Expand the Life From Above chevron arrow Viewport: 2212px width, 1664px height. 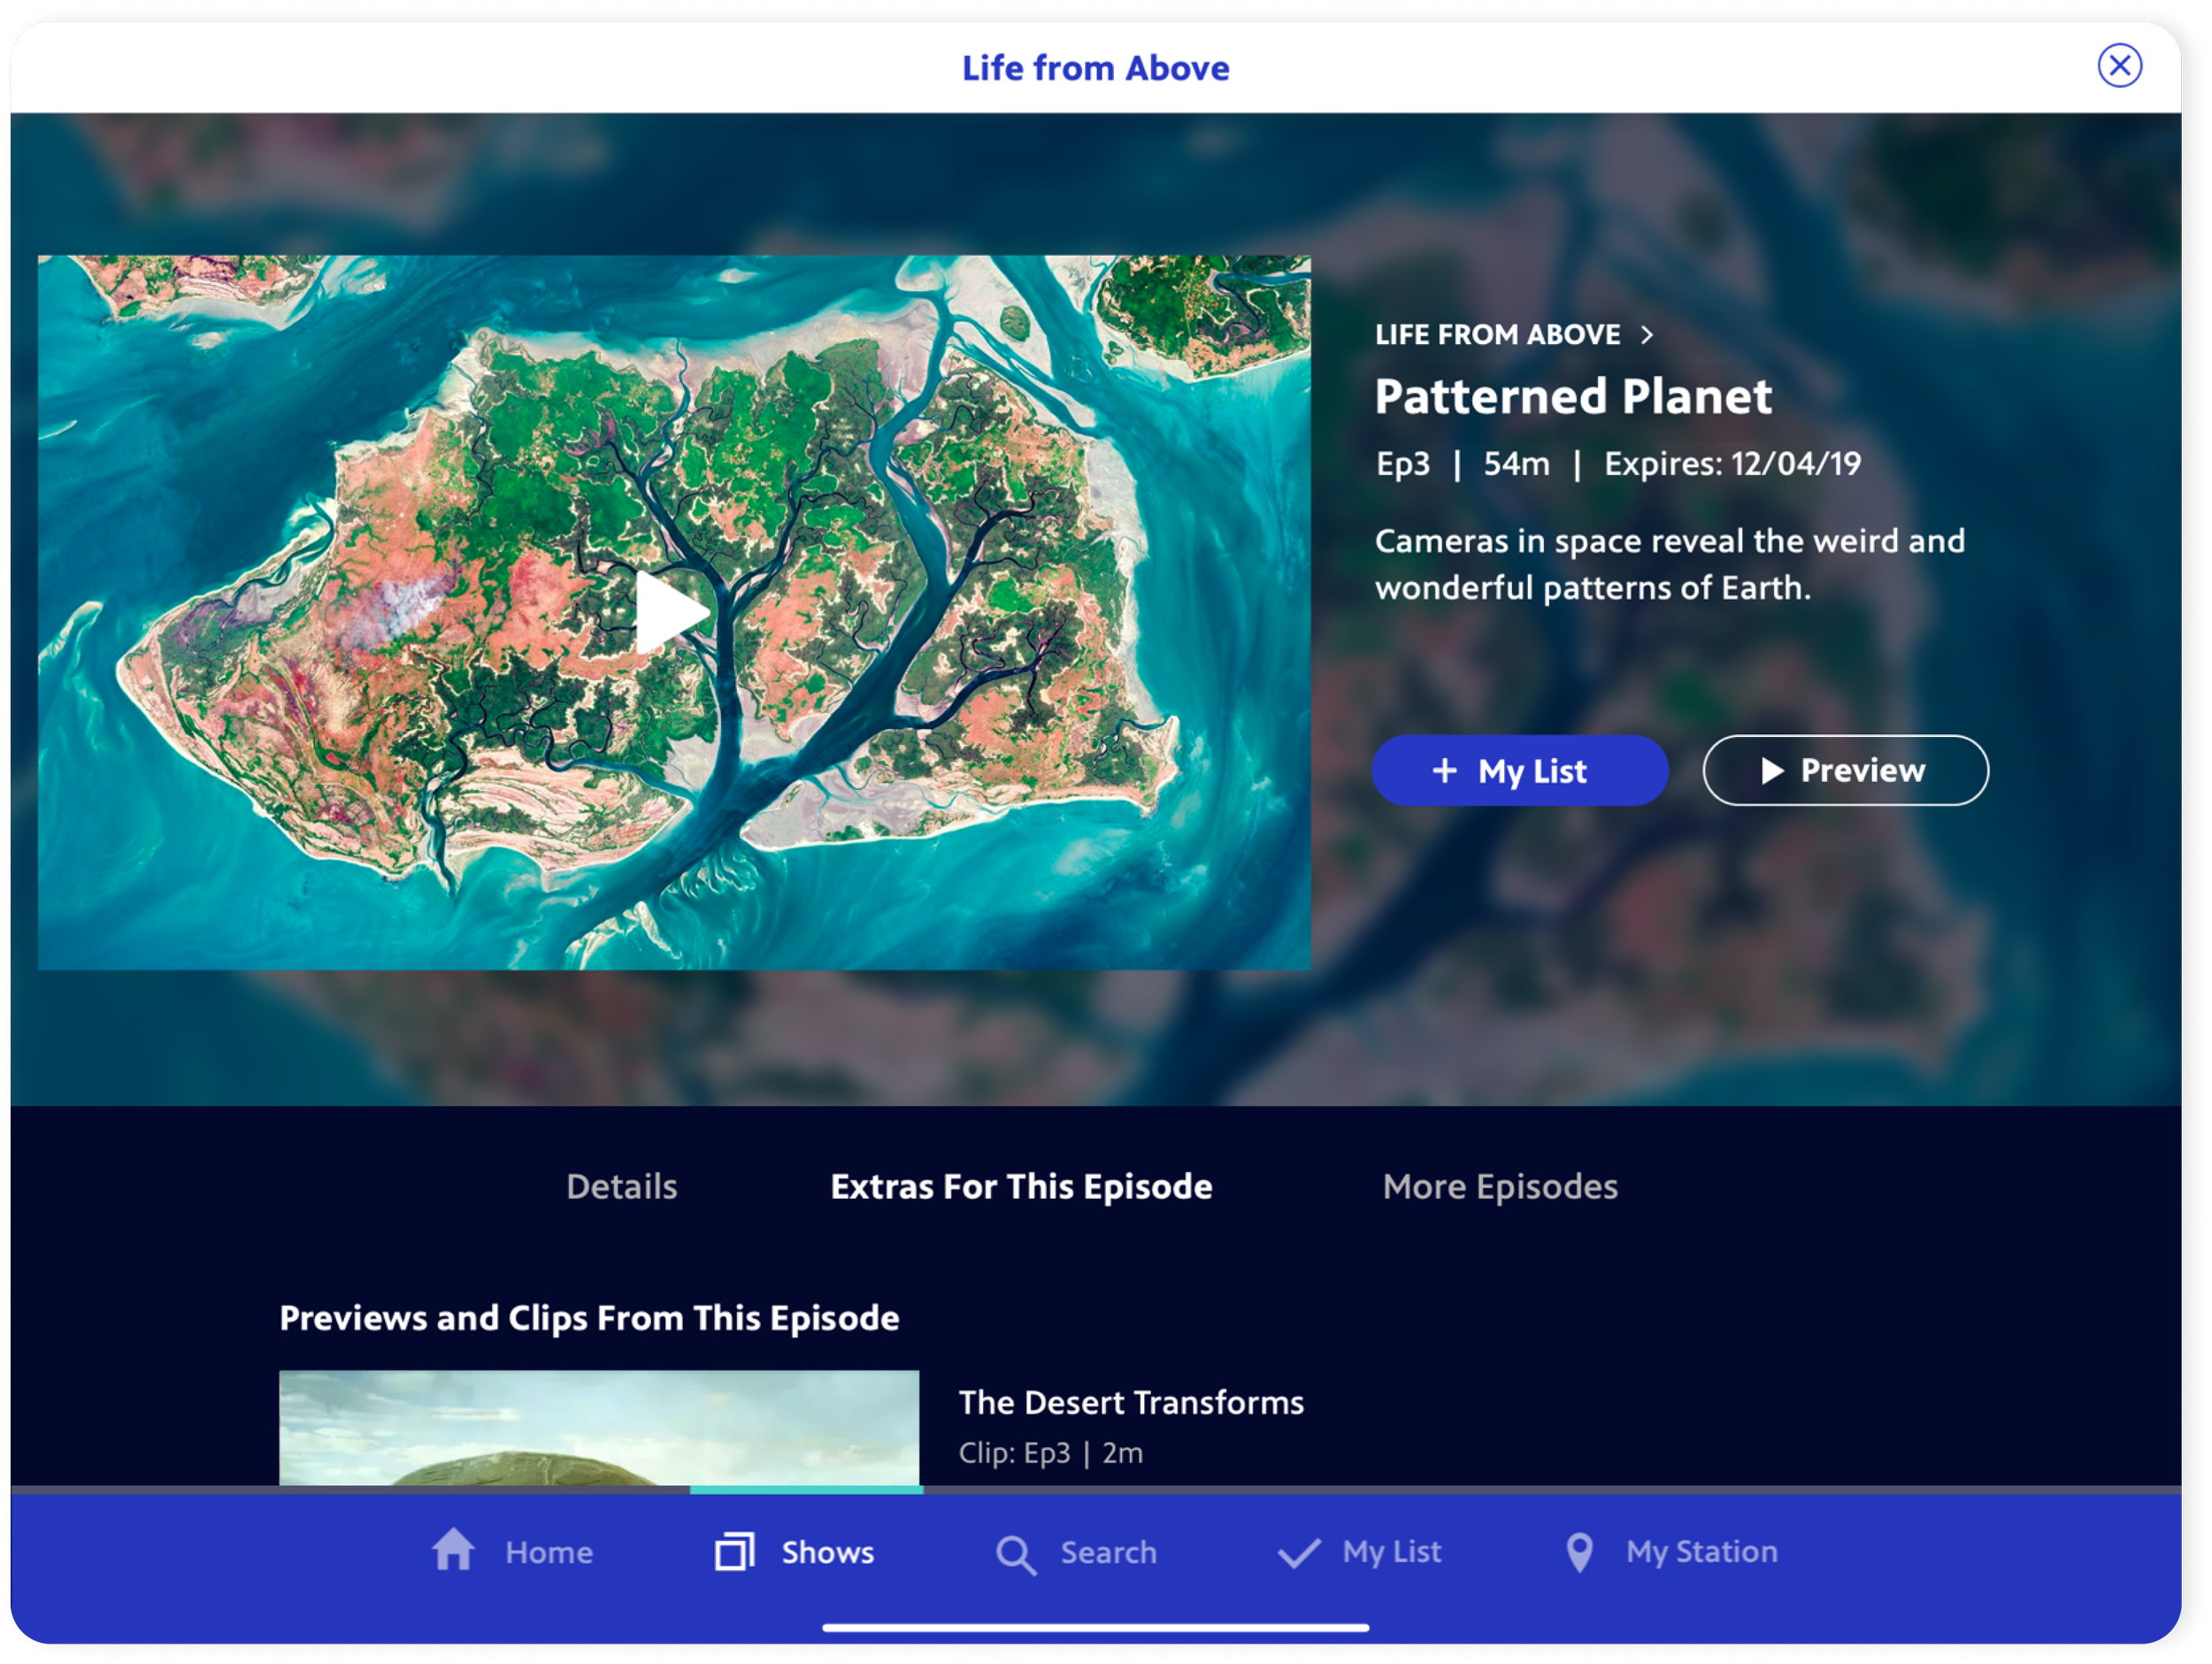point(1647,335)
